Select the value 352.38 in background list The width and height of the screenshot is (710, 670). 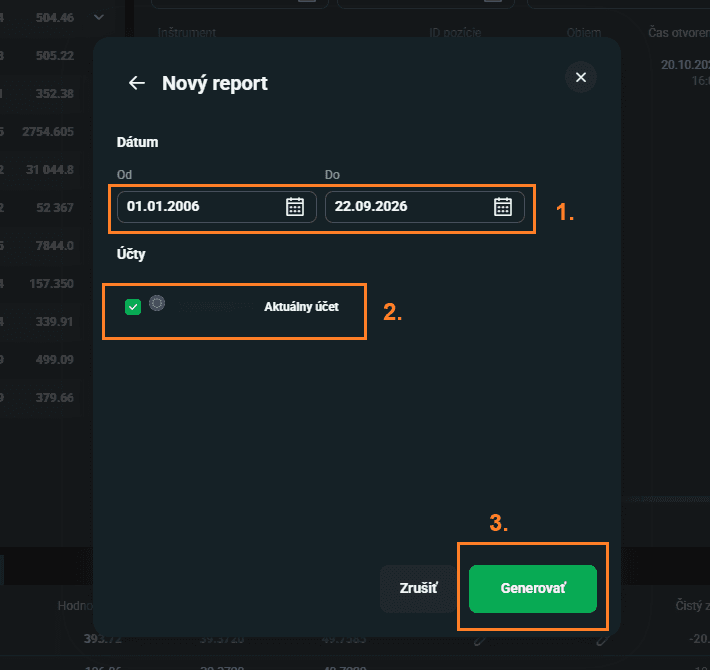point(55,94)
